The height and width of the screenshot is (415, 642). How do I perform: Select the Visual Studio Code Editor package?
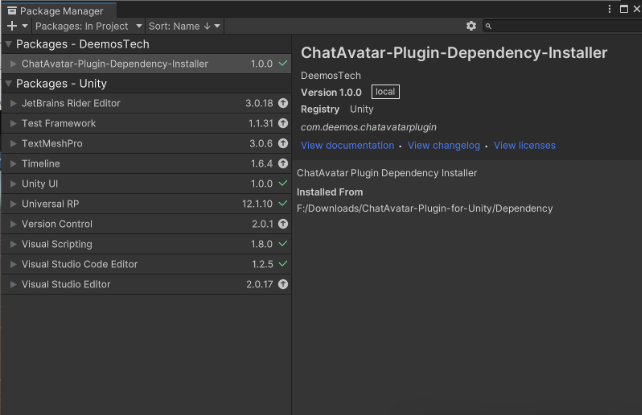146,264
